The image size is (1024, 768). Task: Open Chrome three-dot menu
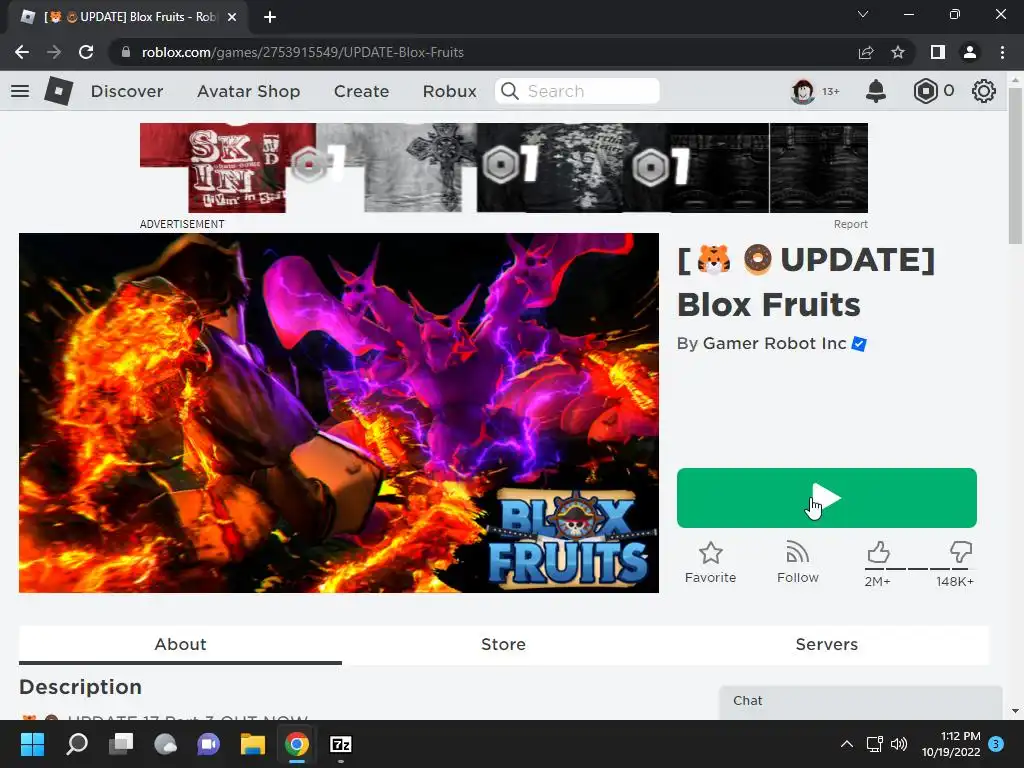(x=1002, y=52)
